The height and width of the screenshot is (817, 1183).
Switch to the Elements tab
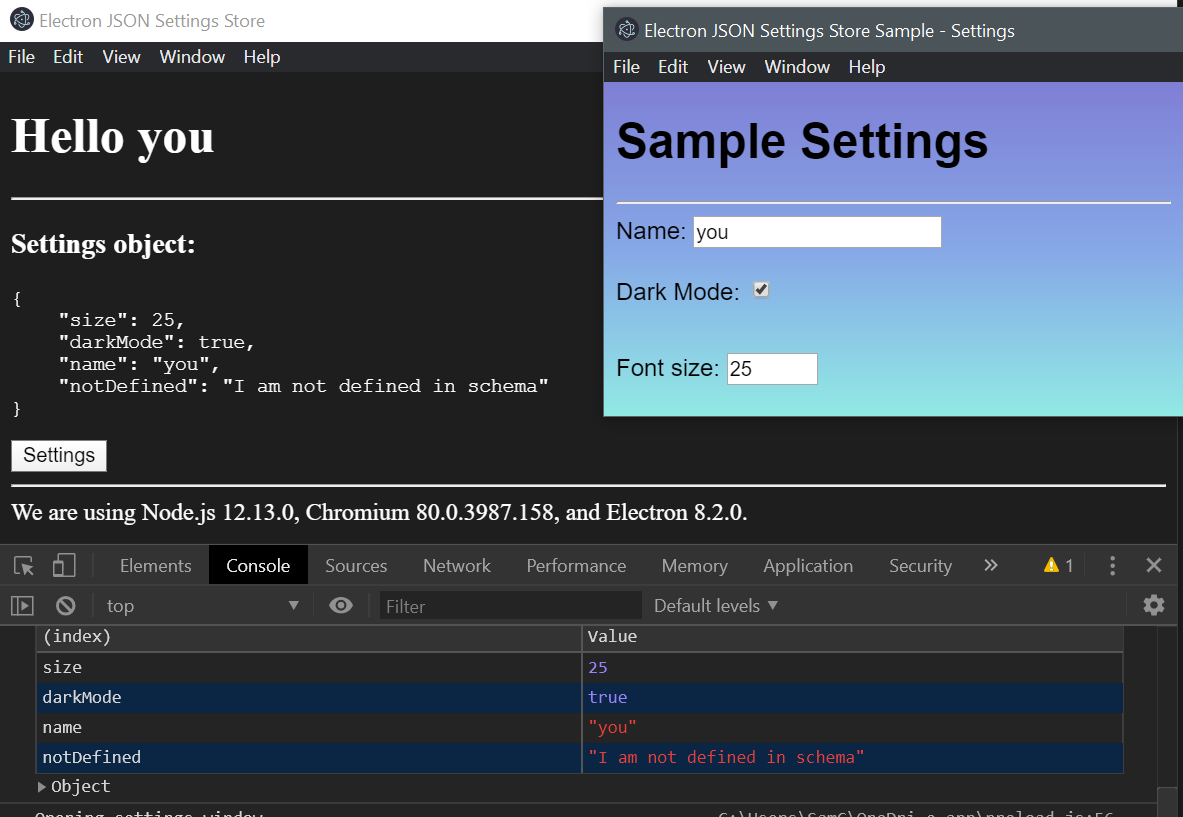coord(155,566)
